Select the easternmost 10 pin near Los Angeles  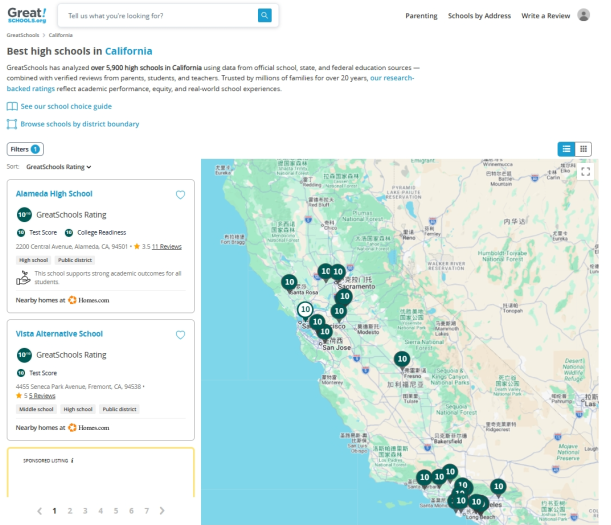(x=498, y=487)
